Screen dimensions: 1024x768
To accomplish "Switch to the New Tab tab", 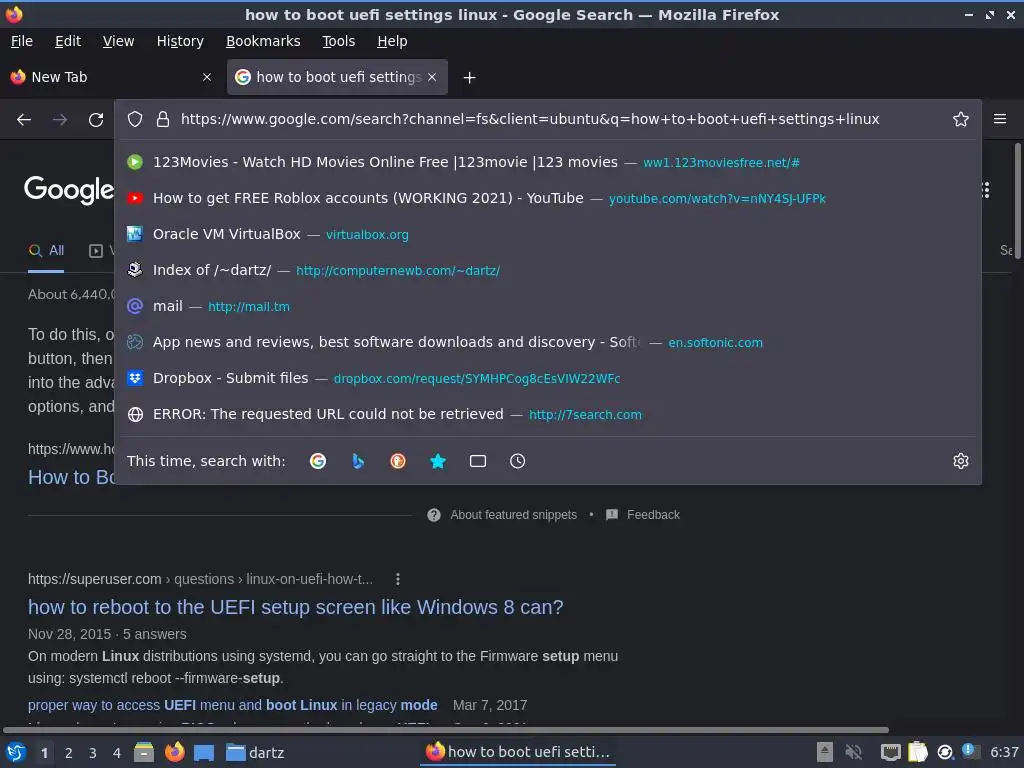I will pos(112,77).
